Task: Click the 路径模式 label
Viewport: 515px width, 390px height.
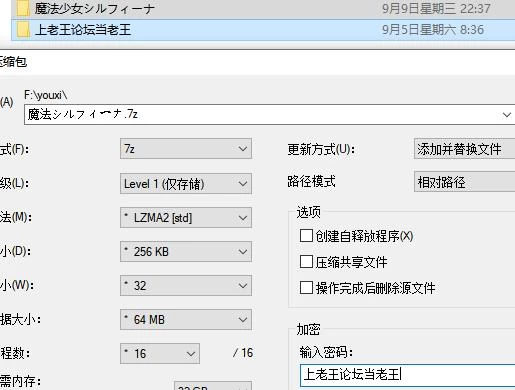Action: 311,182
